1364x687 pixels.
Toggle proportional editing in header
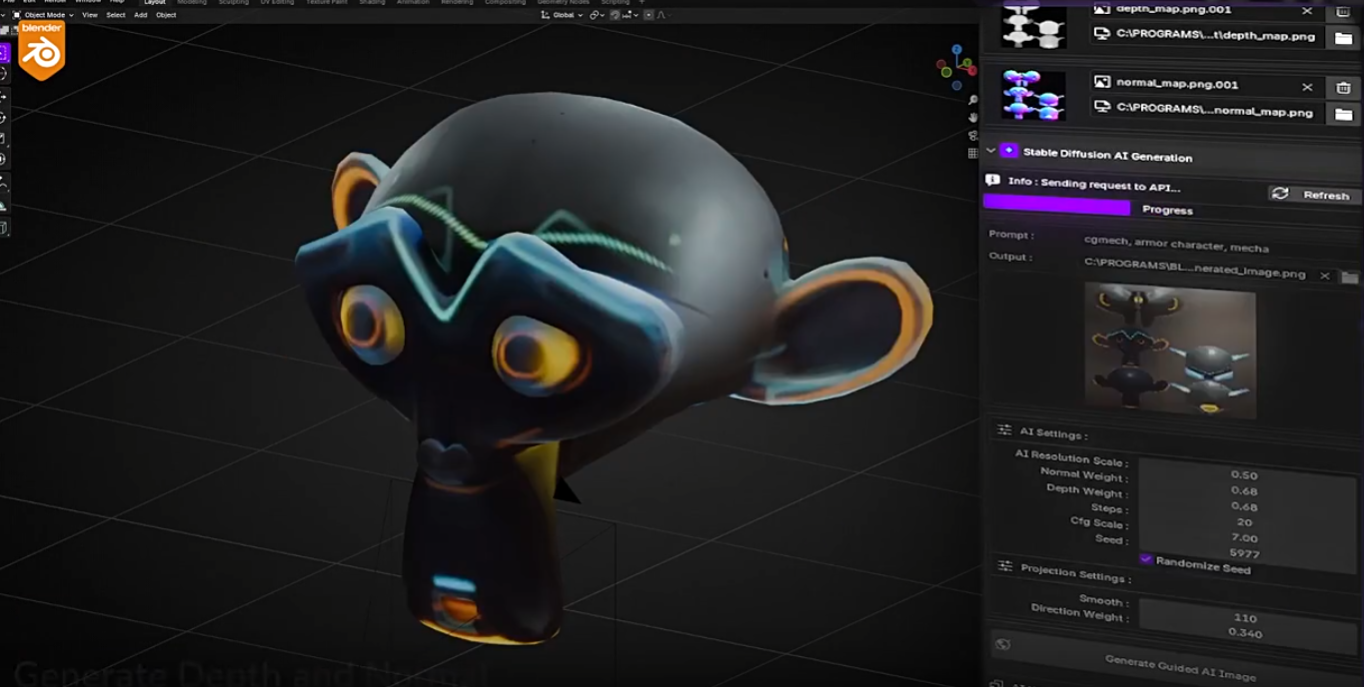(x=648, y=15)
